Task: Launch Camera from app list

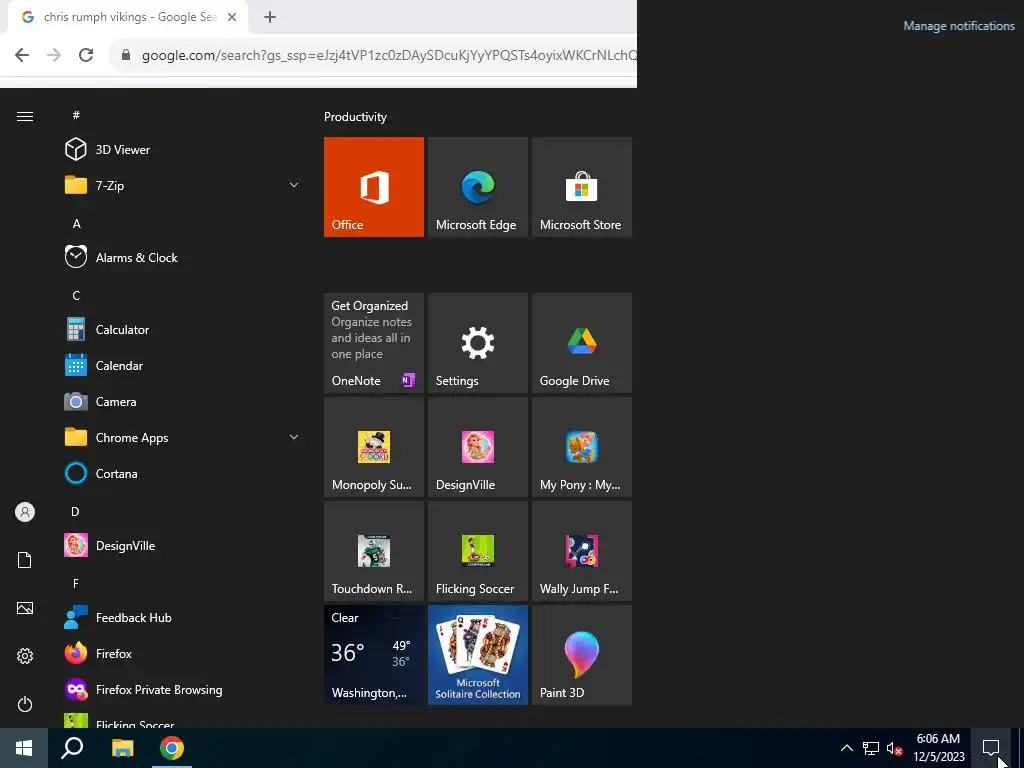Action: [x=183, y=402]
